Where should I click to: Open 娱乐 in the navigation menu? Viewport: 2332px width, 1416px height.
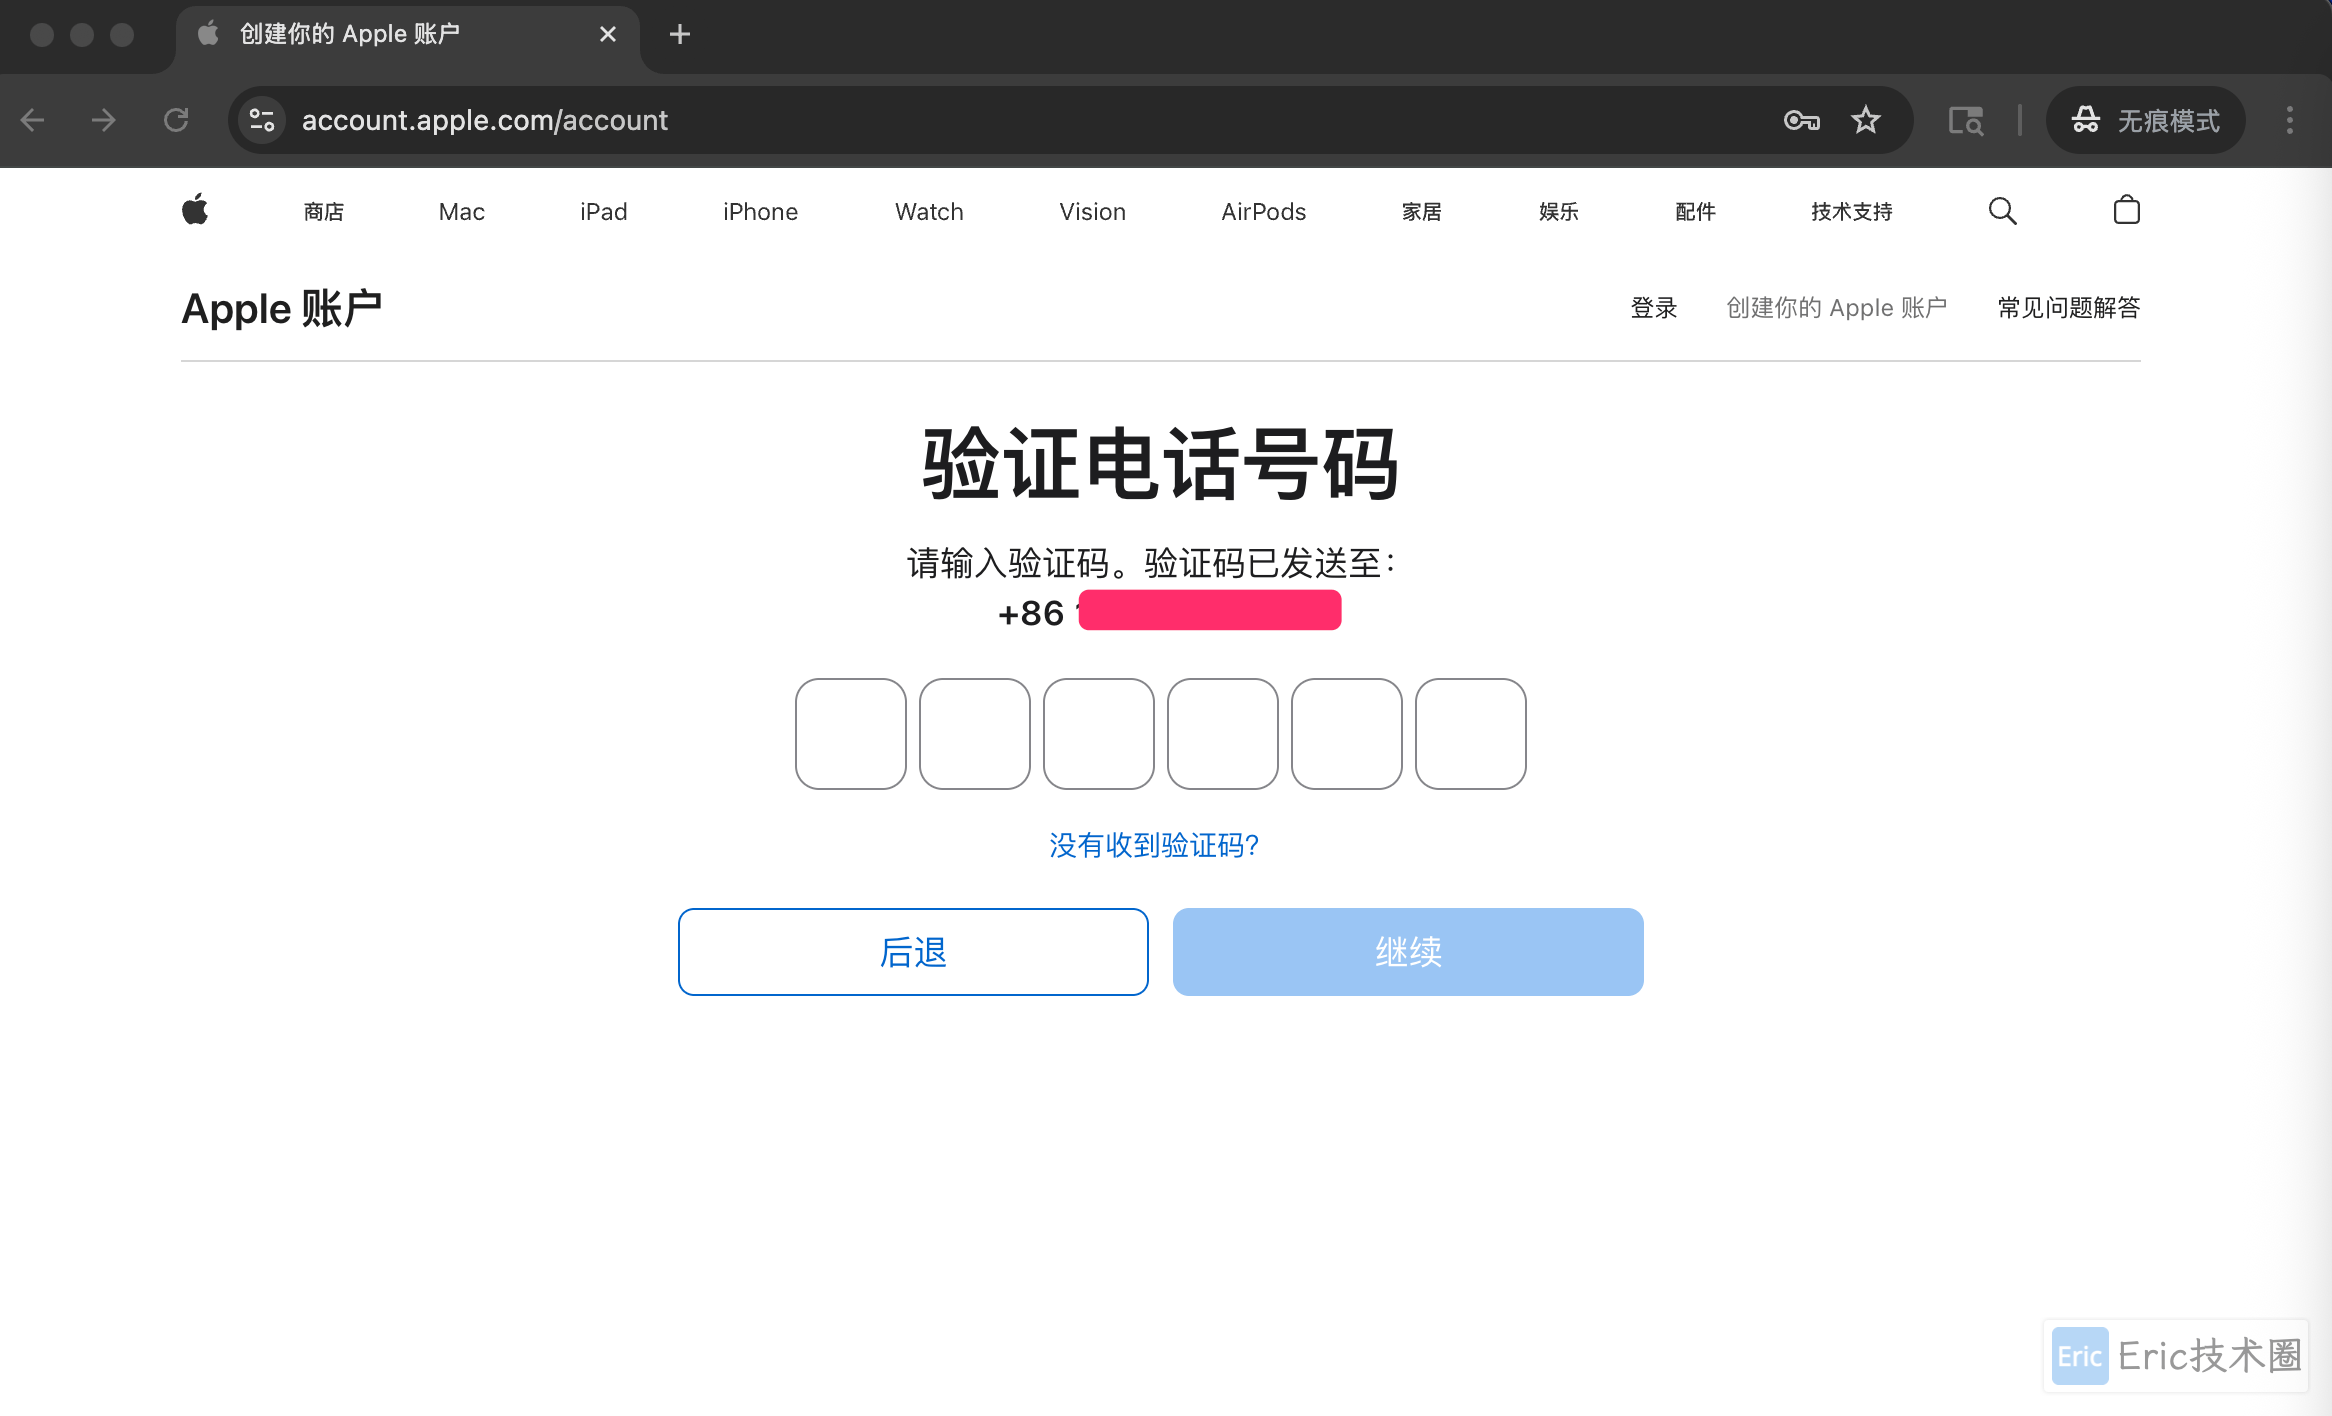[1559, 212]
